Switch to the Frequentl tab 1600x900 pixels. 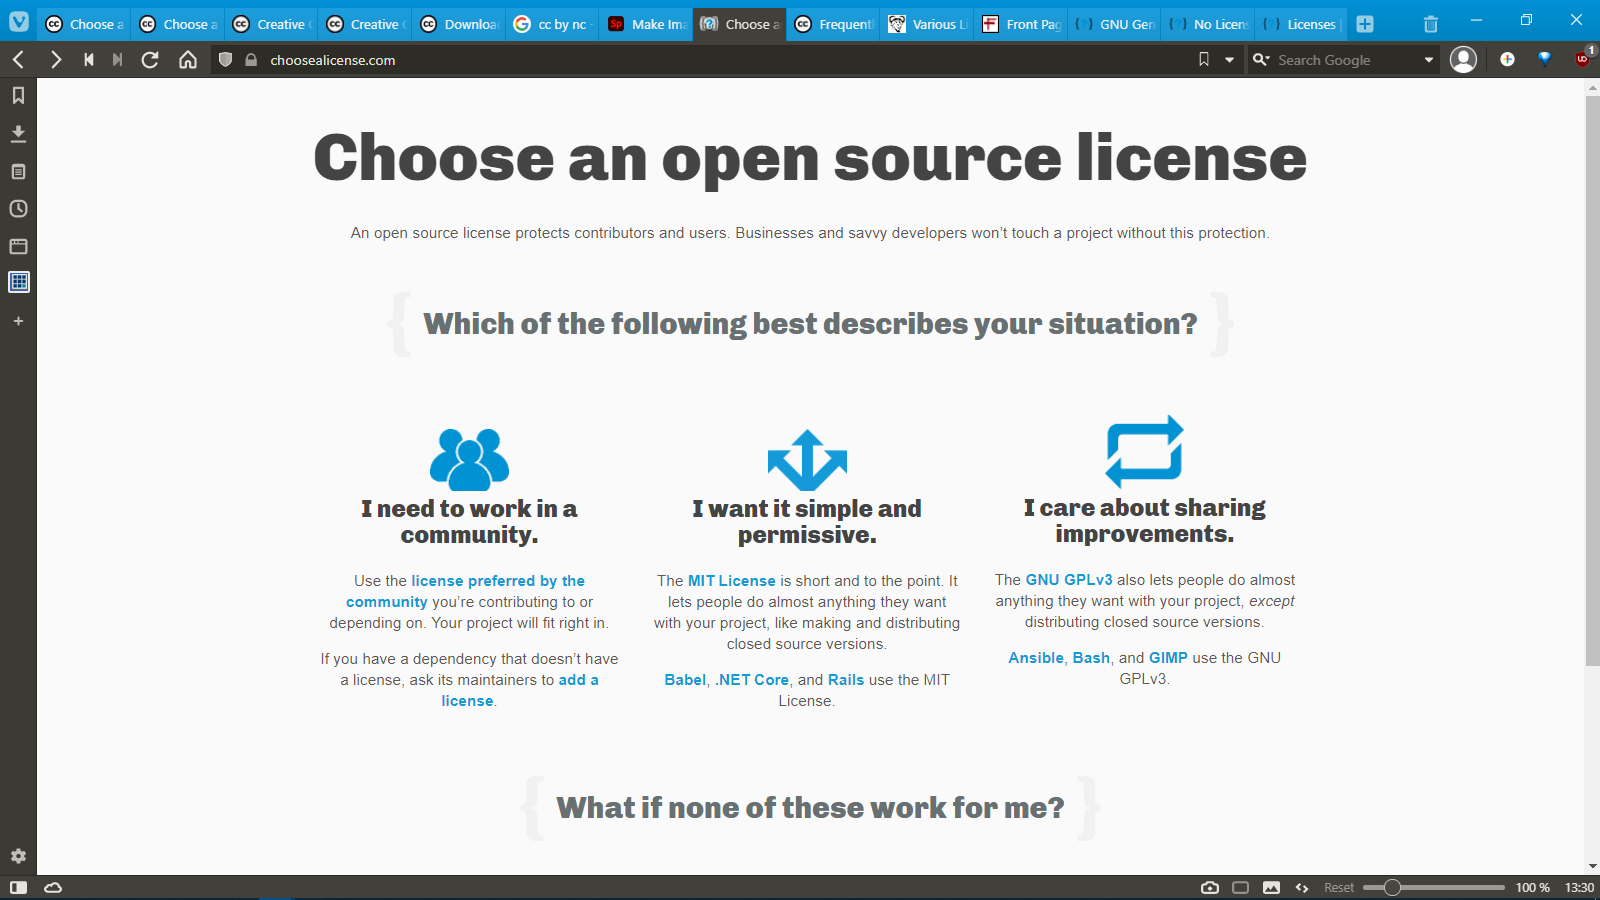(x=833, y=24)
